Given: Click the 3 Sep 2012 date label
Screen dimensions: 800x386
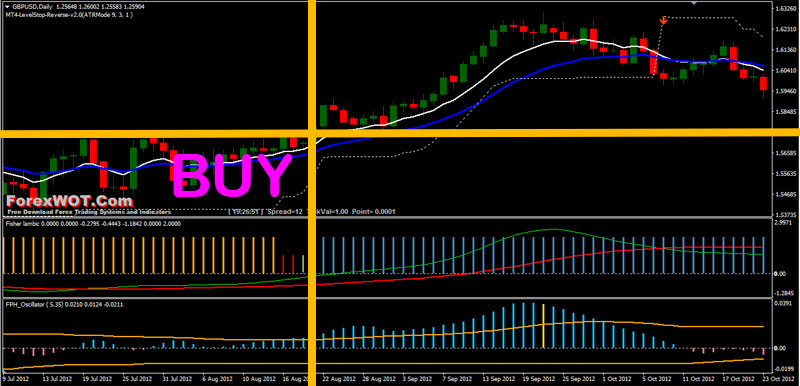Looking at the screenshot, I should point(418,379).
